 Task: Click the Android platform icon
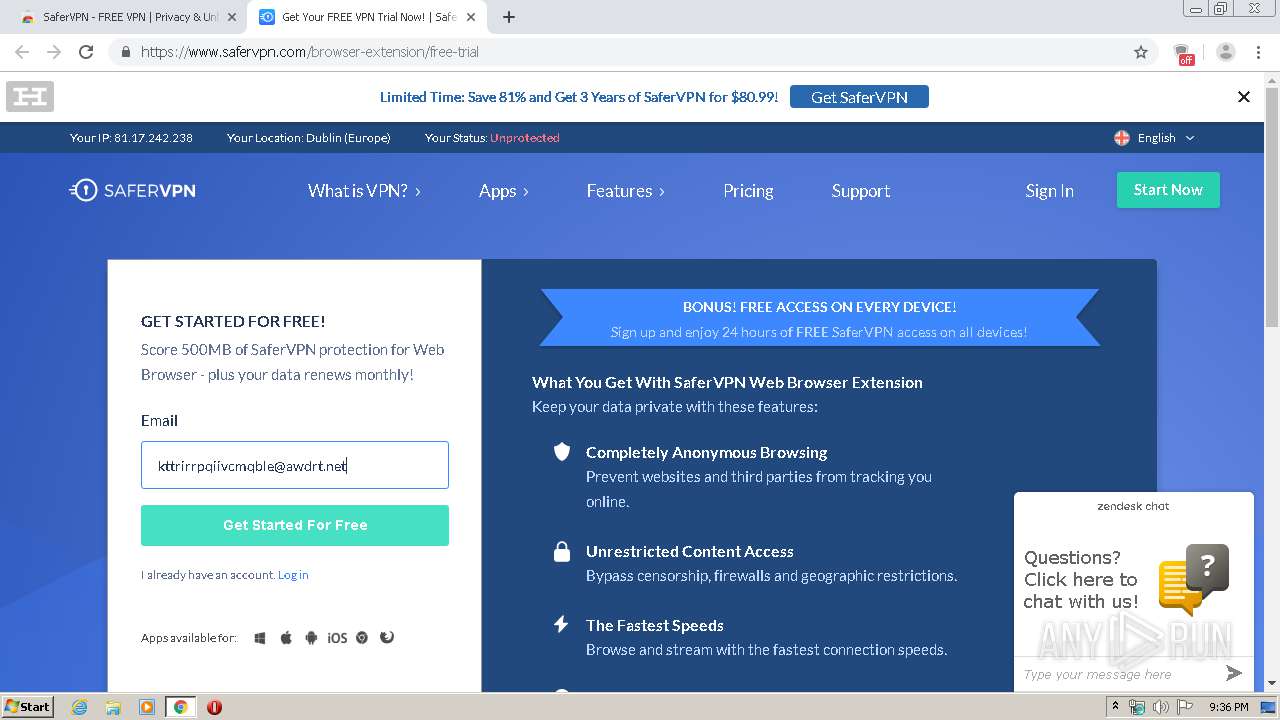point(311,638)
